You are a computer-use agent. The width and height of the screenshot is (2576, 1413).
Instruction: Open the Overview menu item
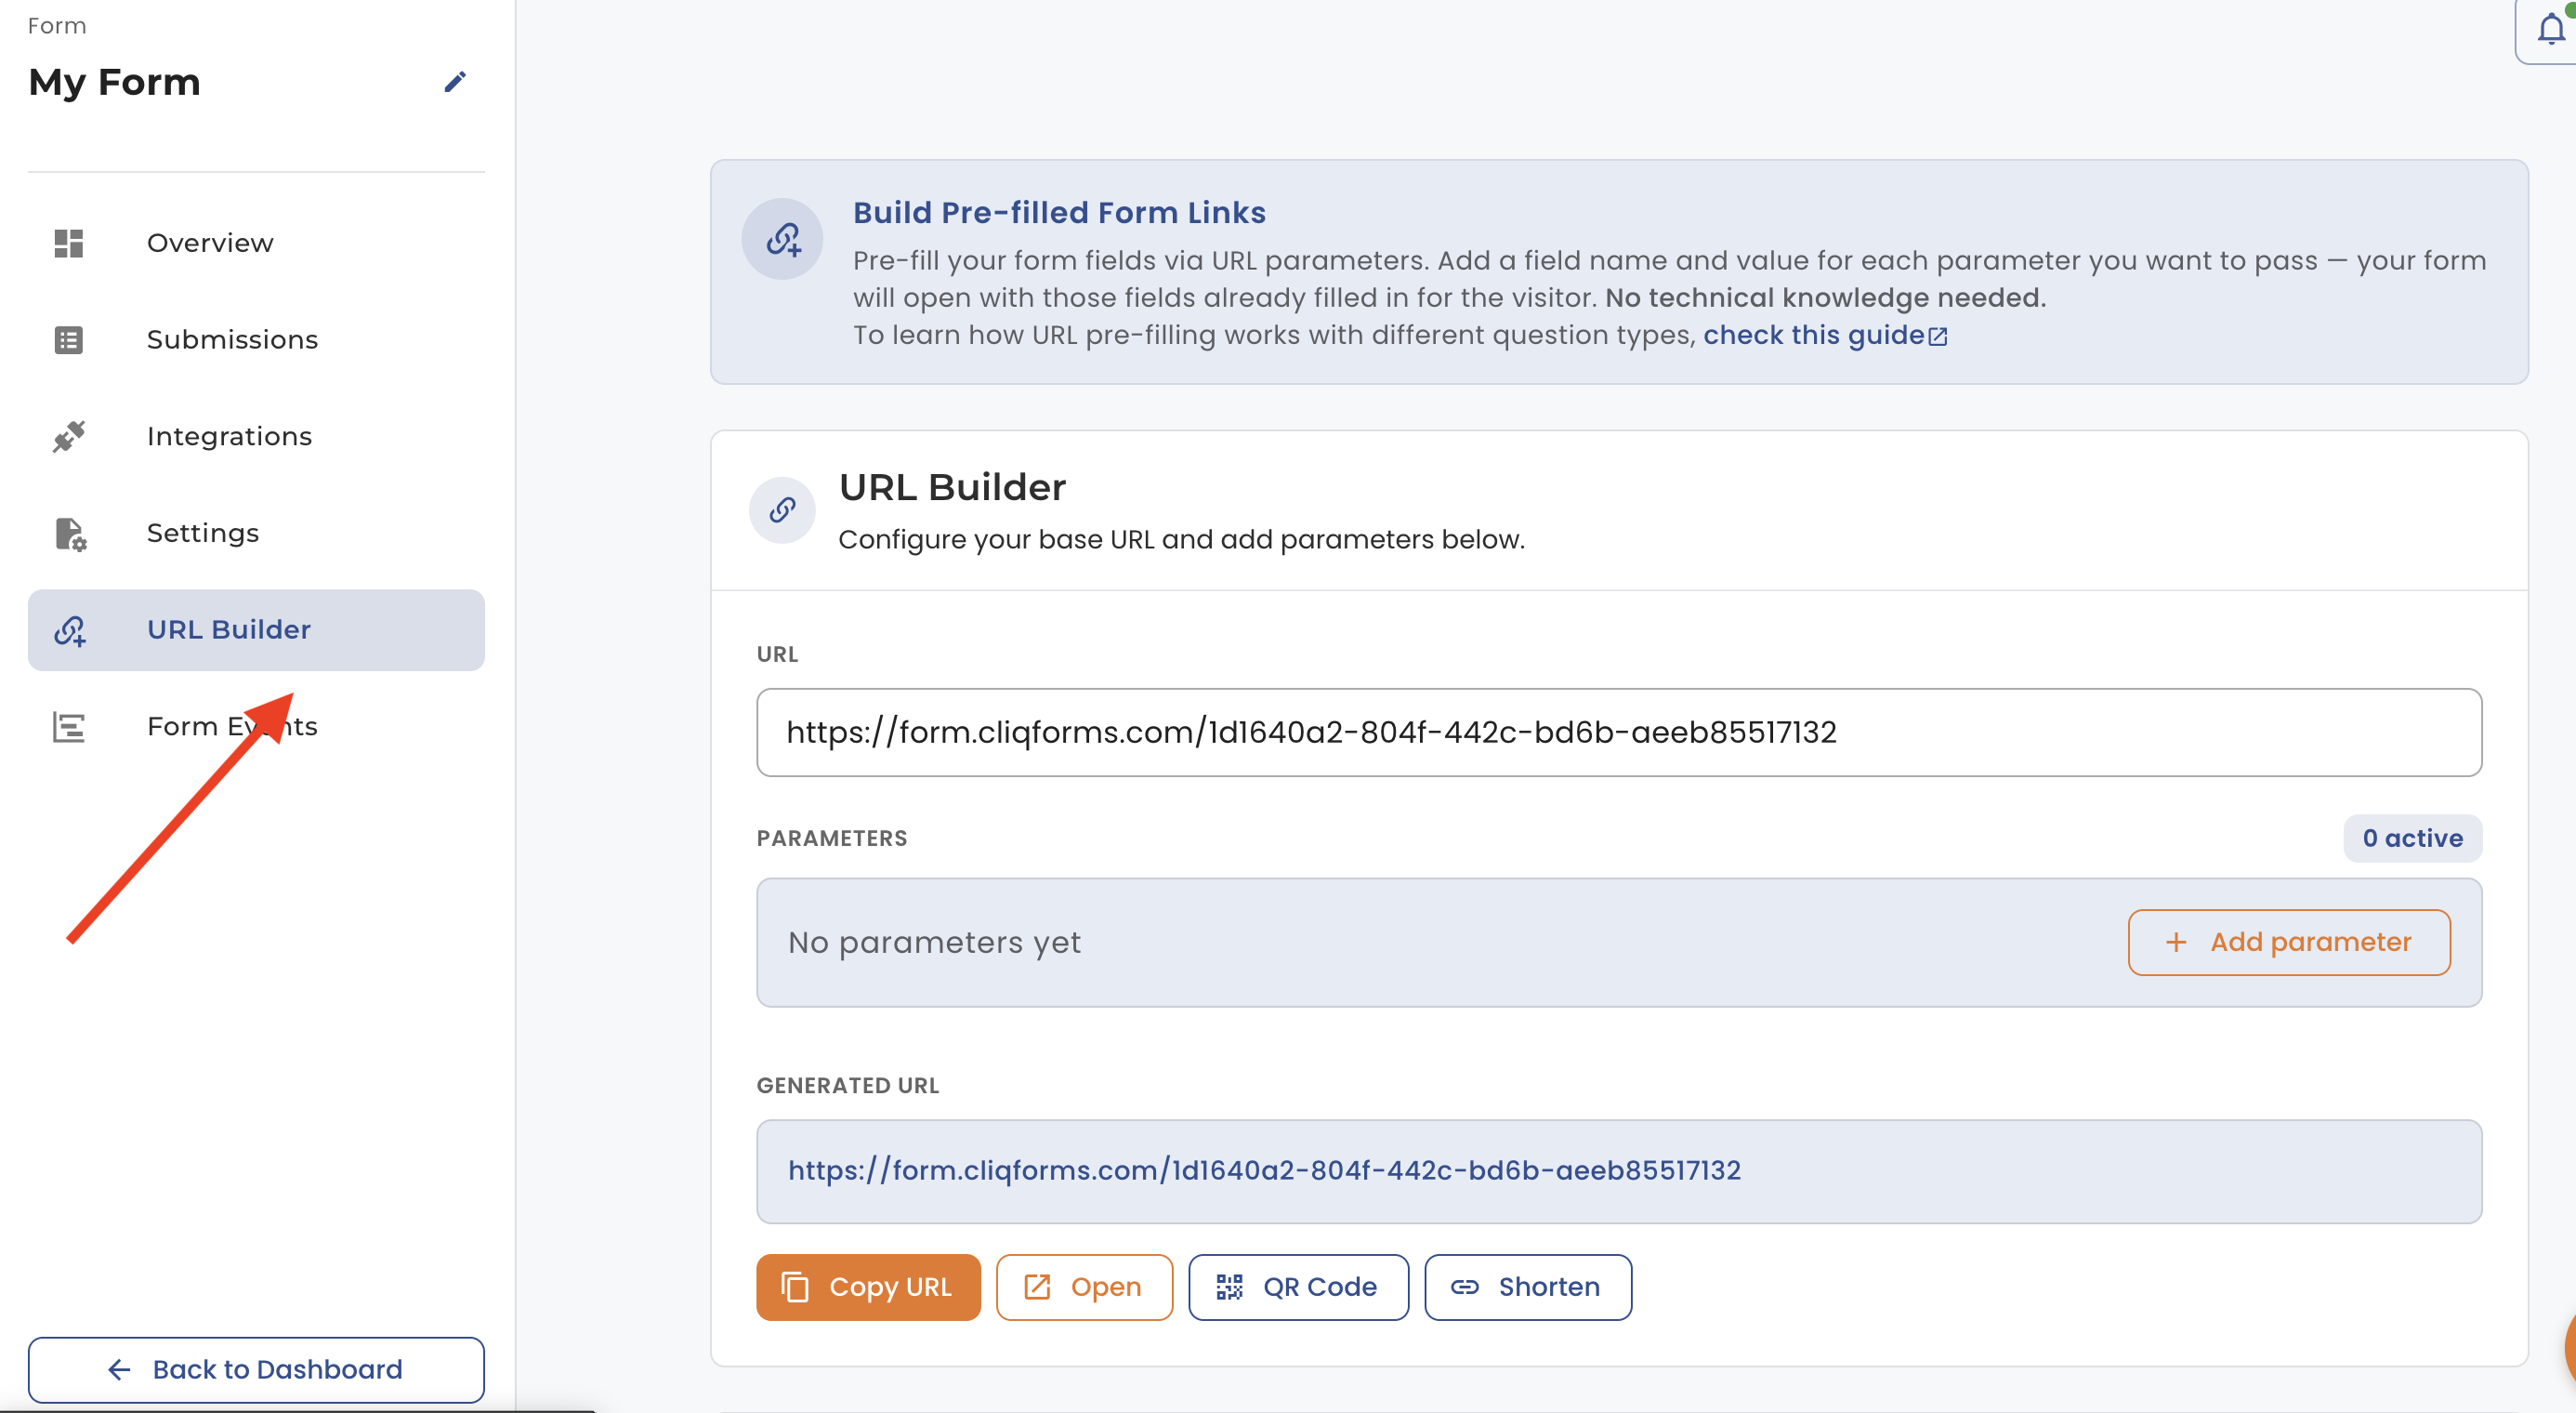(x=210, y=243)
